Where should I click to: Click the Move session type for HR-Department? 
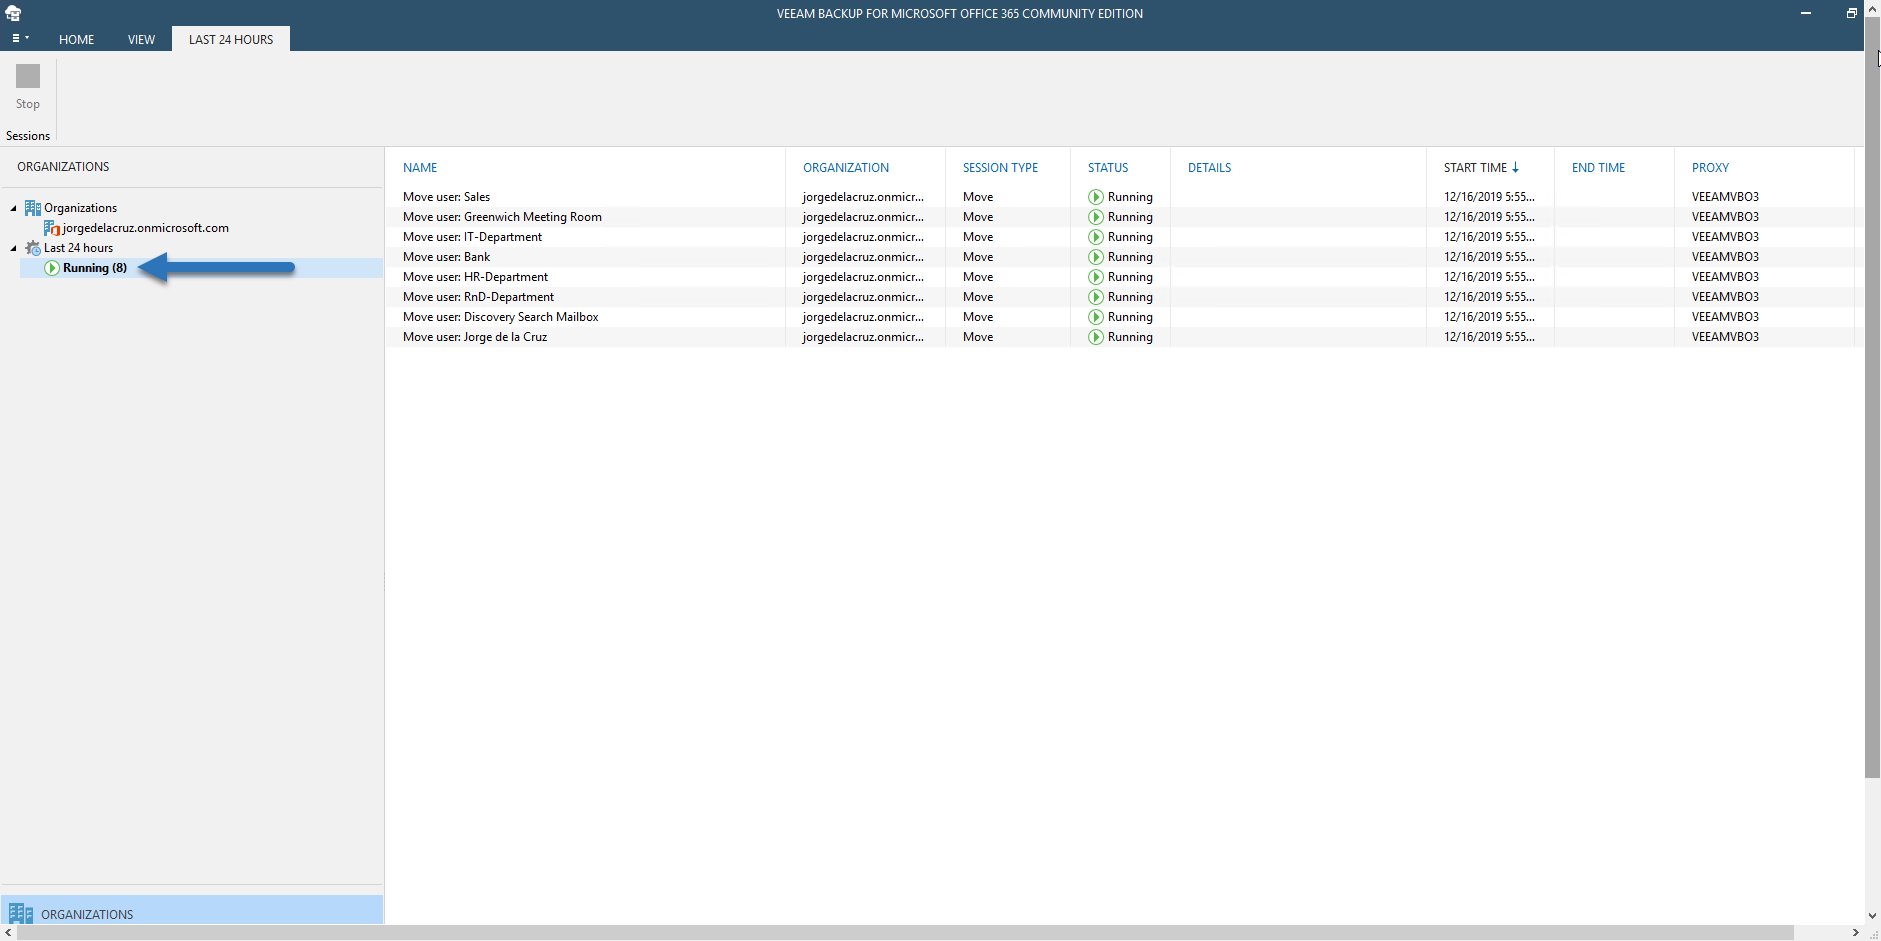[x=978, y=277]
